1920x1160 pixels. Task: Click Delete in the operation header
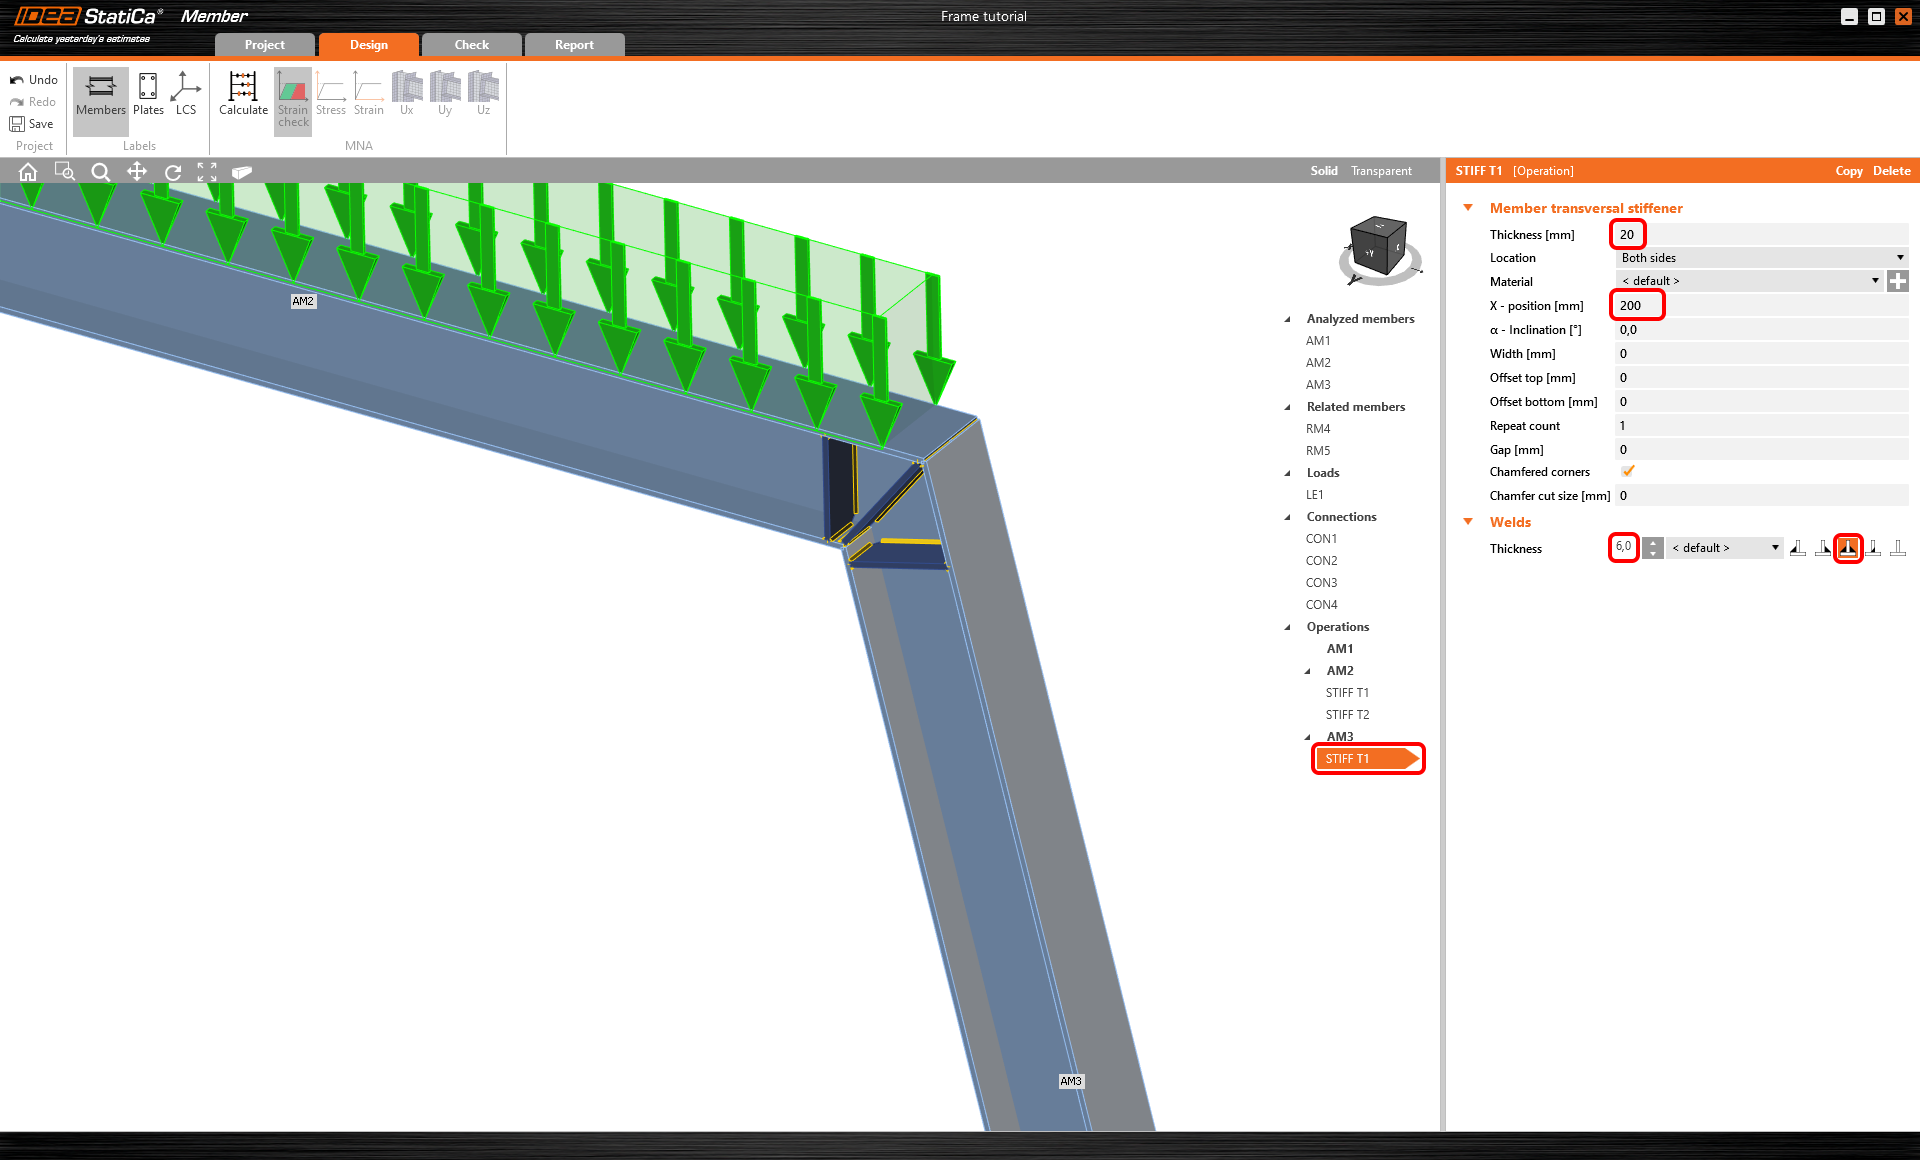pos(1891,171)
